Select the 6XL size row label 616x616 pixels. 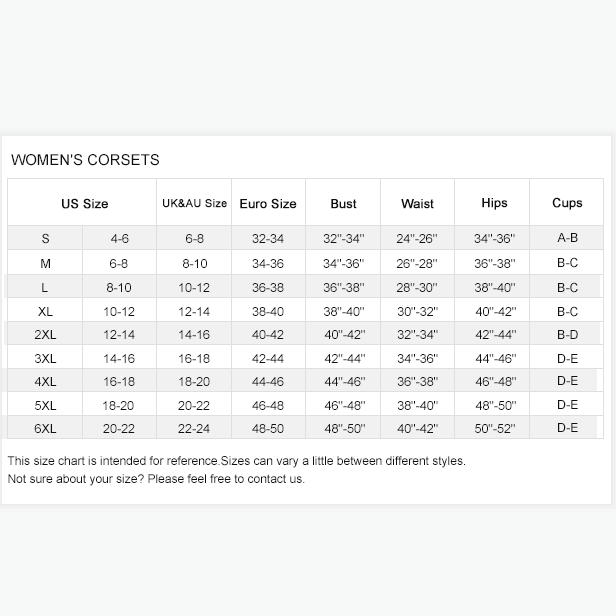click(45, 429)
